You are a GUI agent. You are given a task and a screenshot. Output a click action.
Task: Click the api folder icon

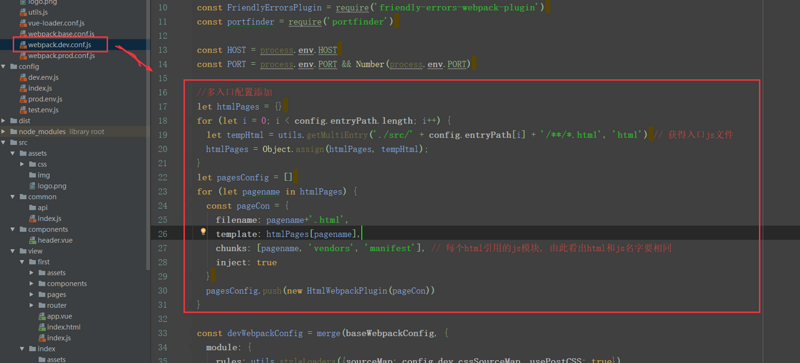(32, 208)
